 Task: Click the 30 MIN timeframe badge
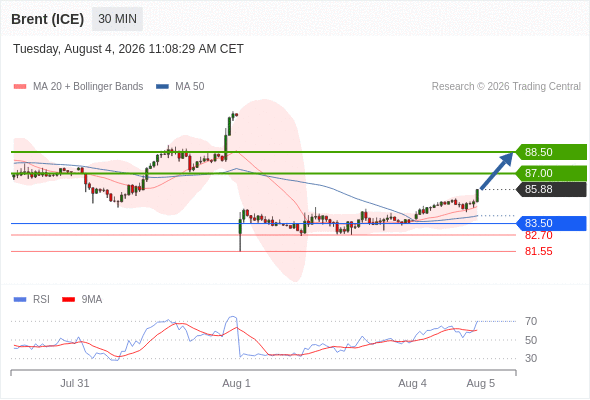(117, 19)
